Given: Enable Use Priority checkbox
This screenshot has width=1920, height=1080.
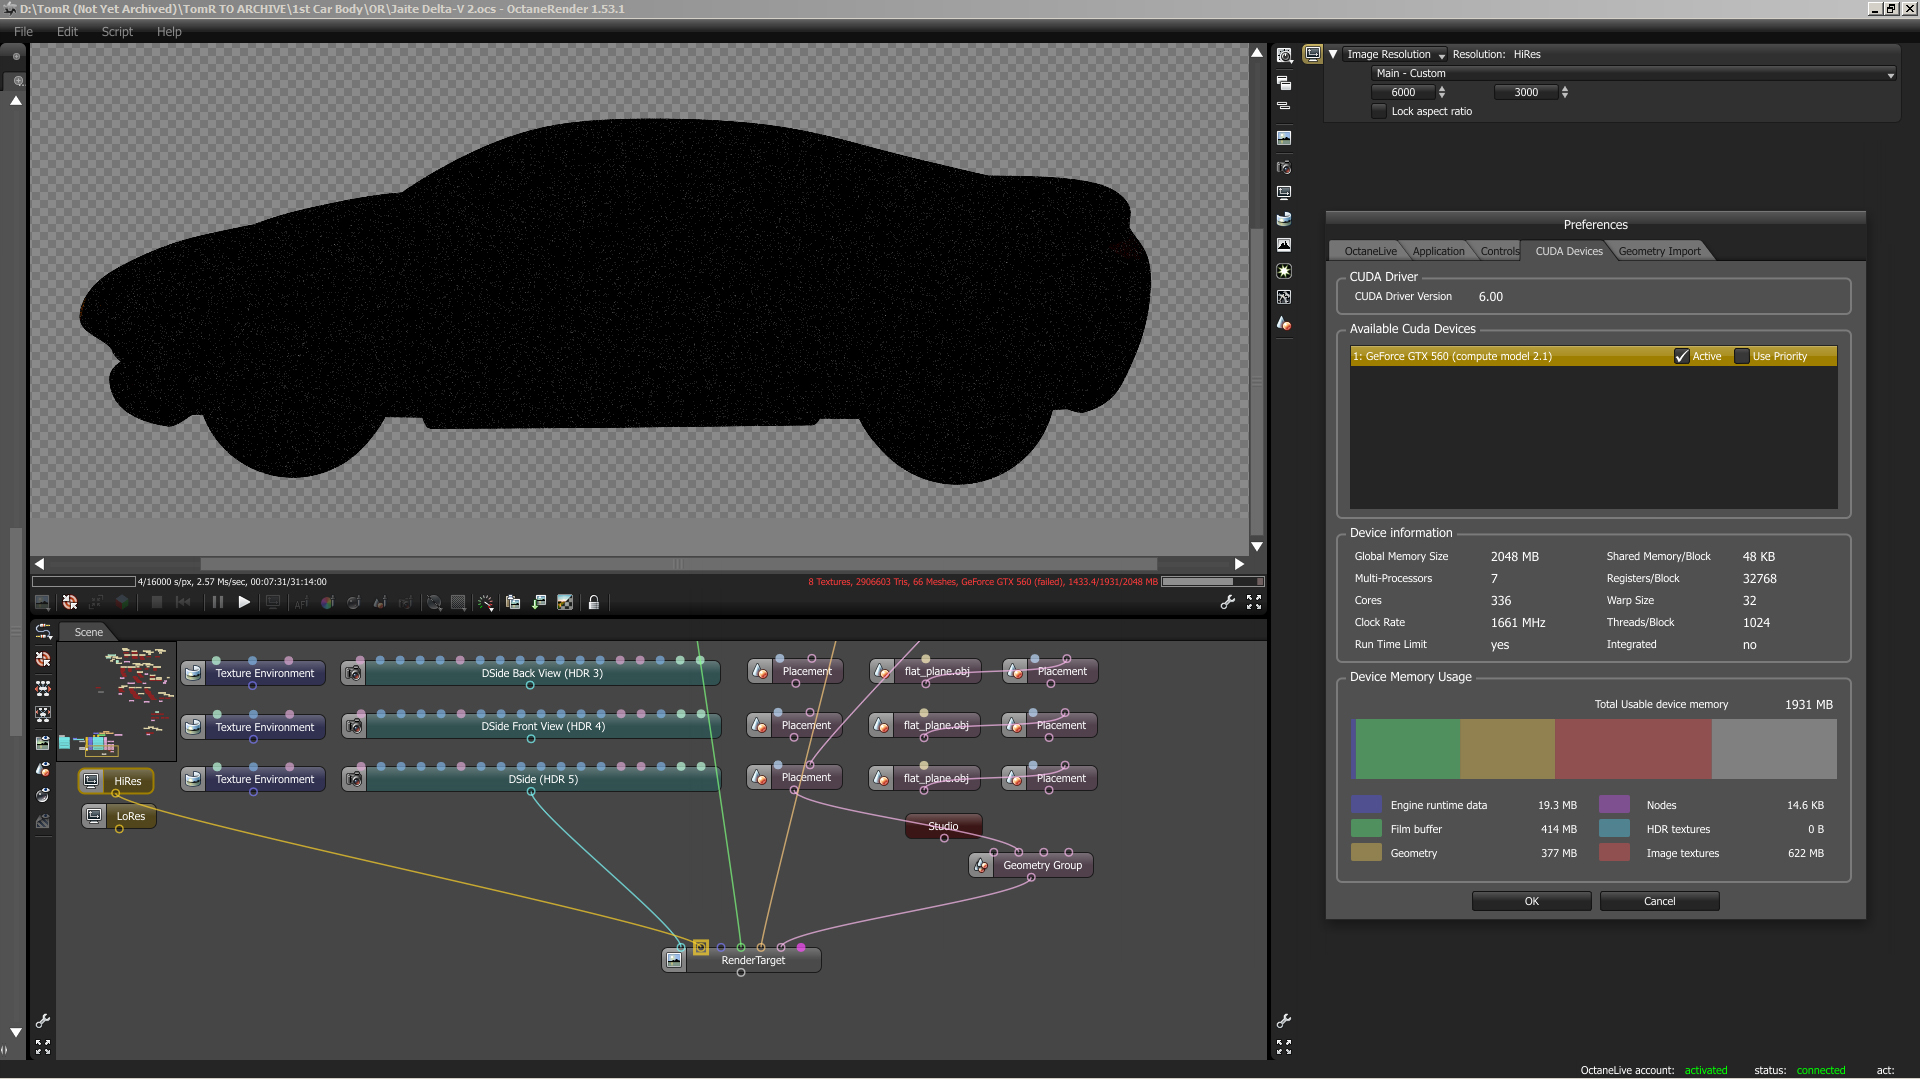Looking at the screenshot, I should (x=1742, y=357).
